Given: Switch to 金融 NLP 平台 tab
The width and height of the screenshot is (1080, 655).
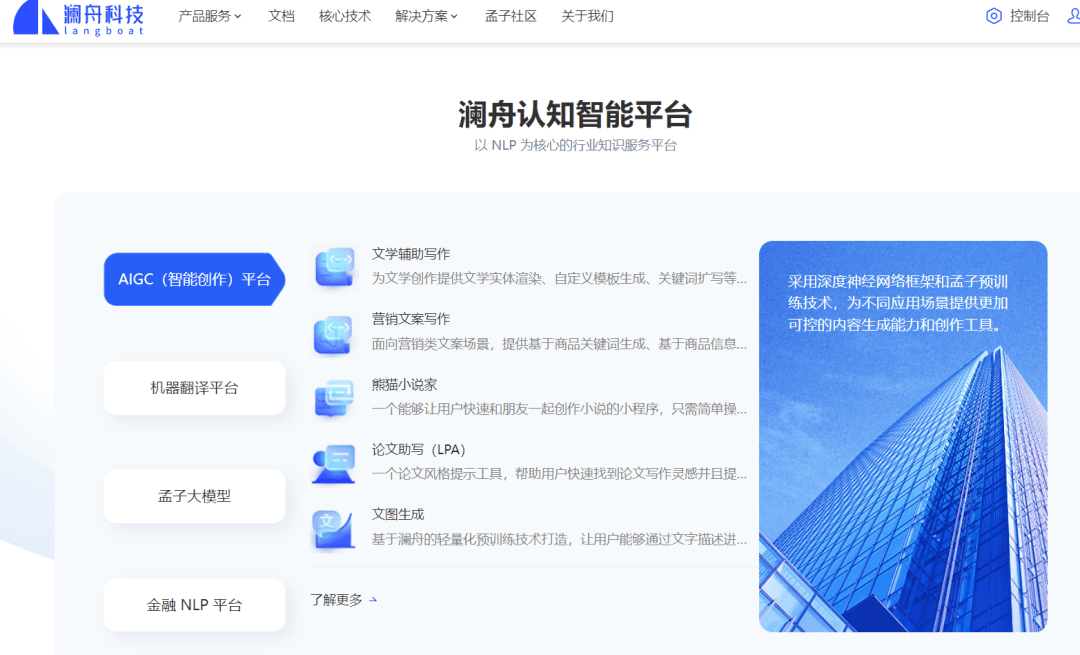Looking at the screenshot, I should coord(194,605).
